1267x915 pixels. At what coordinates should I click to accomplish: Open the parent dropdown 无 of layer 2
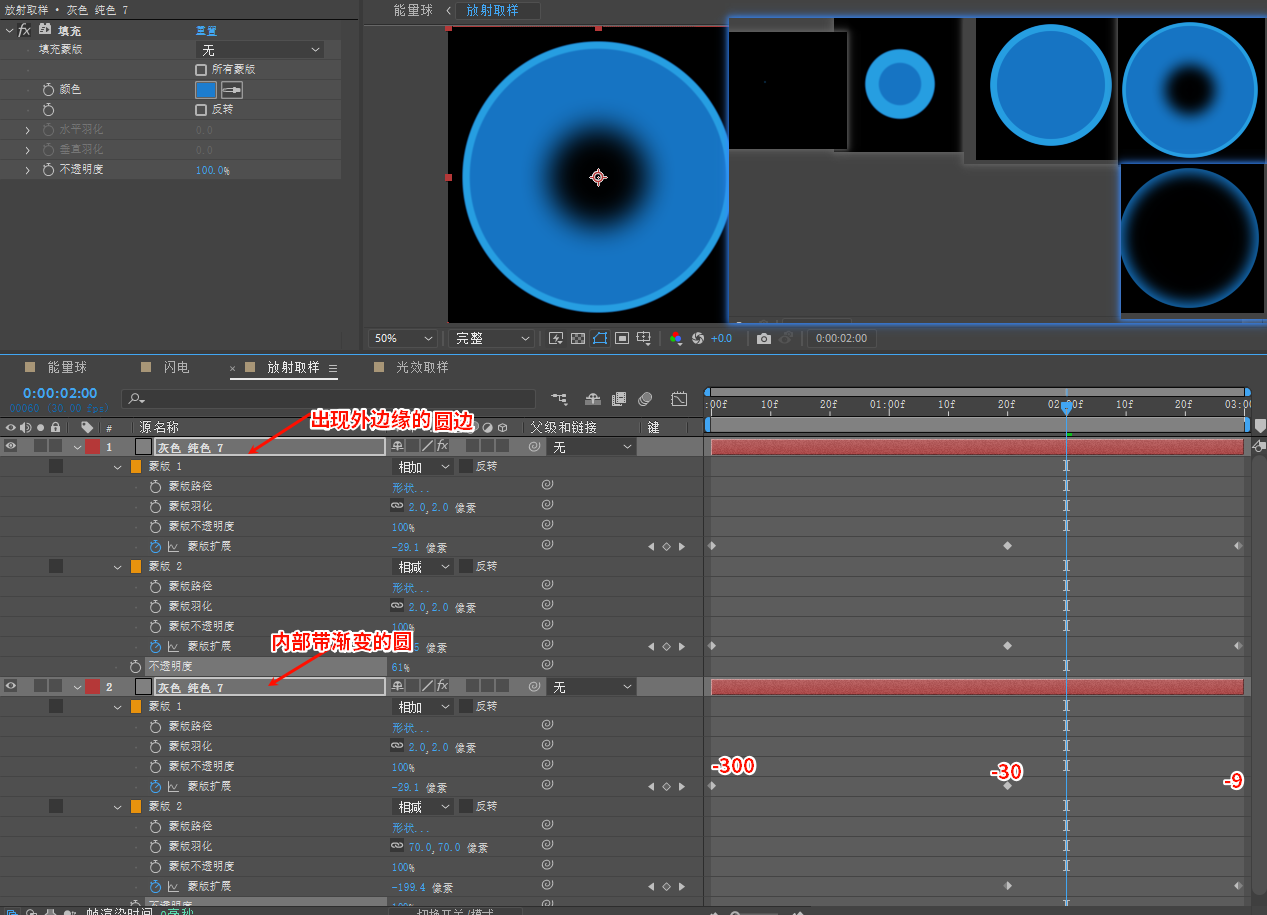point(592,687)
